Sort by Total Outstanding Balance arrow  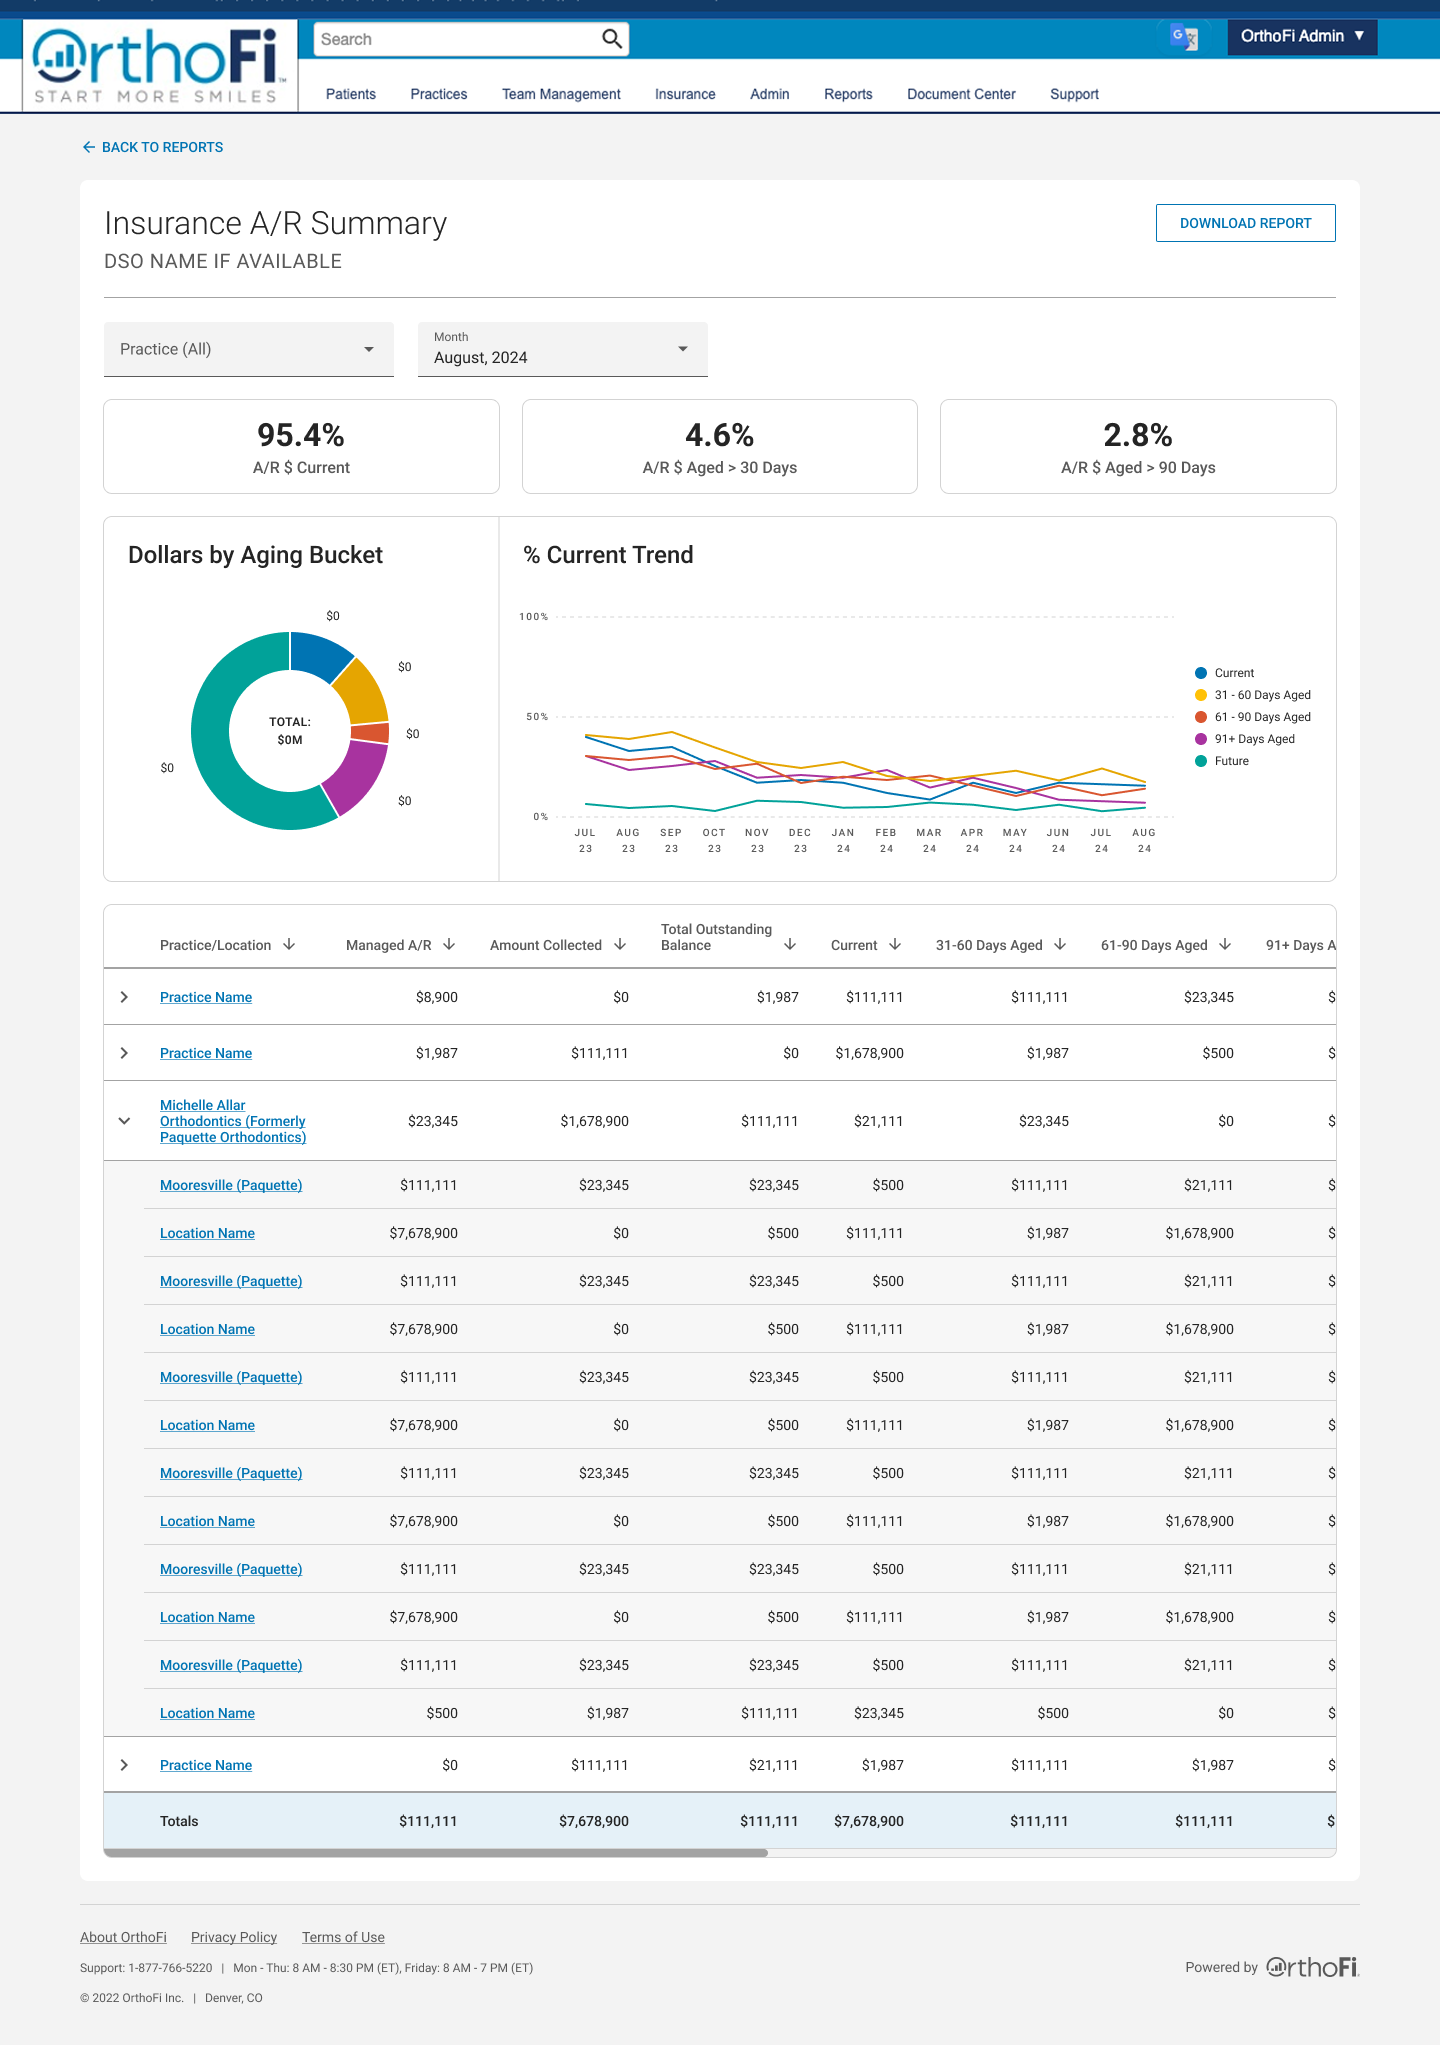(790, 944)
